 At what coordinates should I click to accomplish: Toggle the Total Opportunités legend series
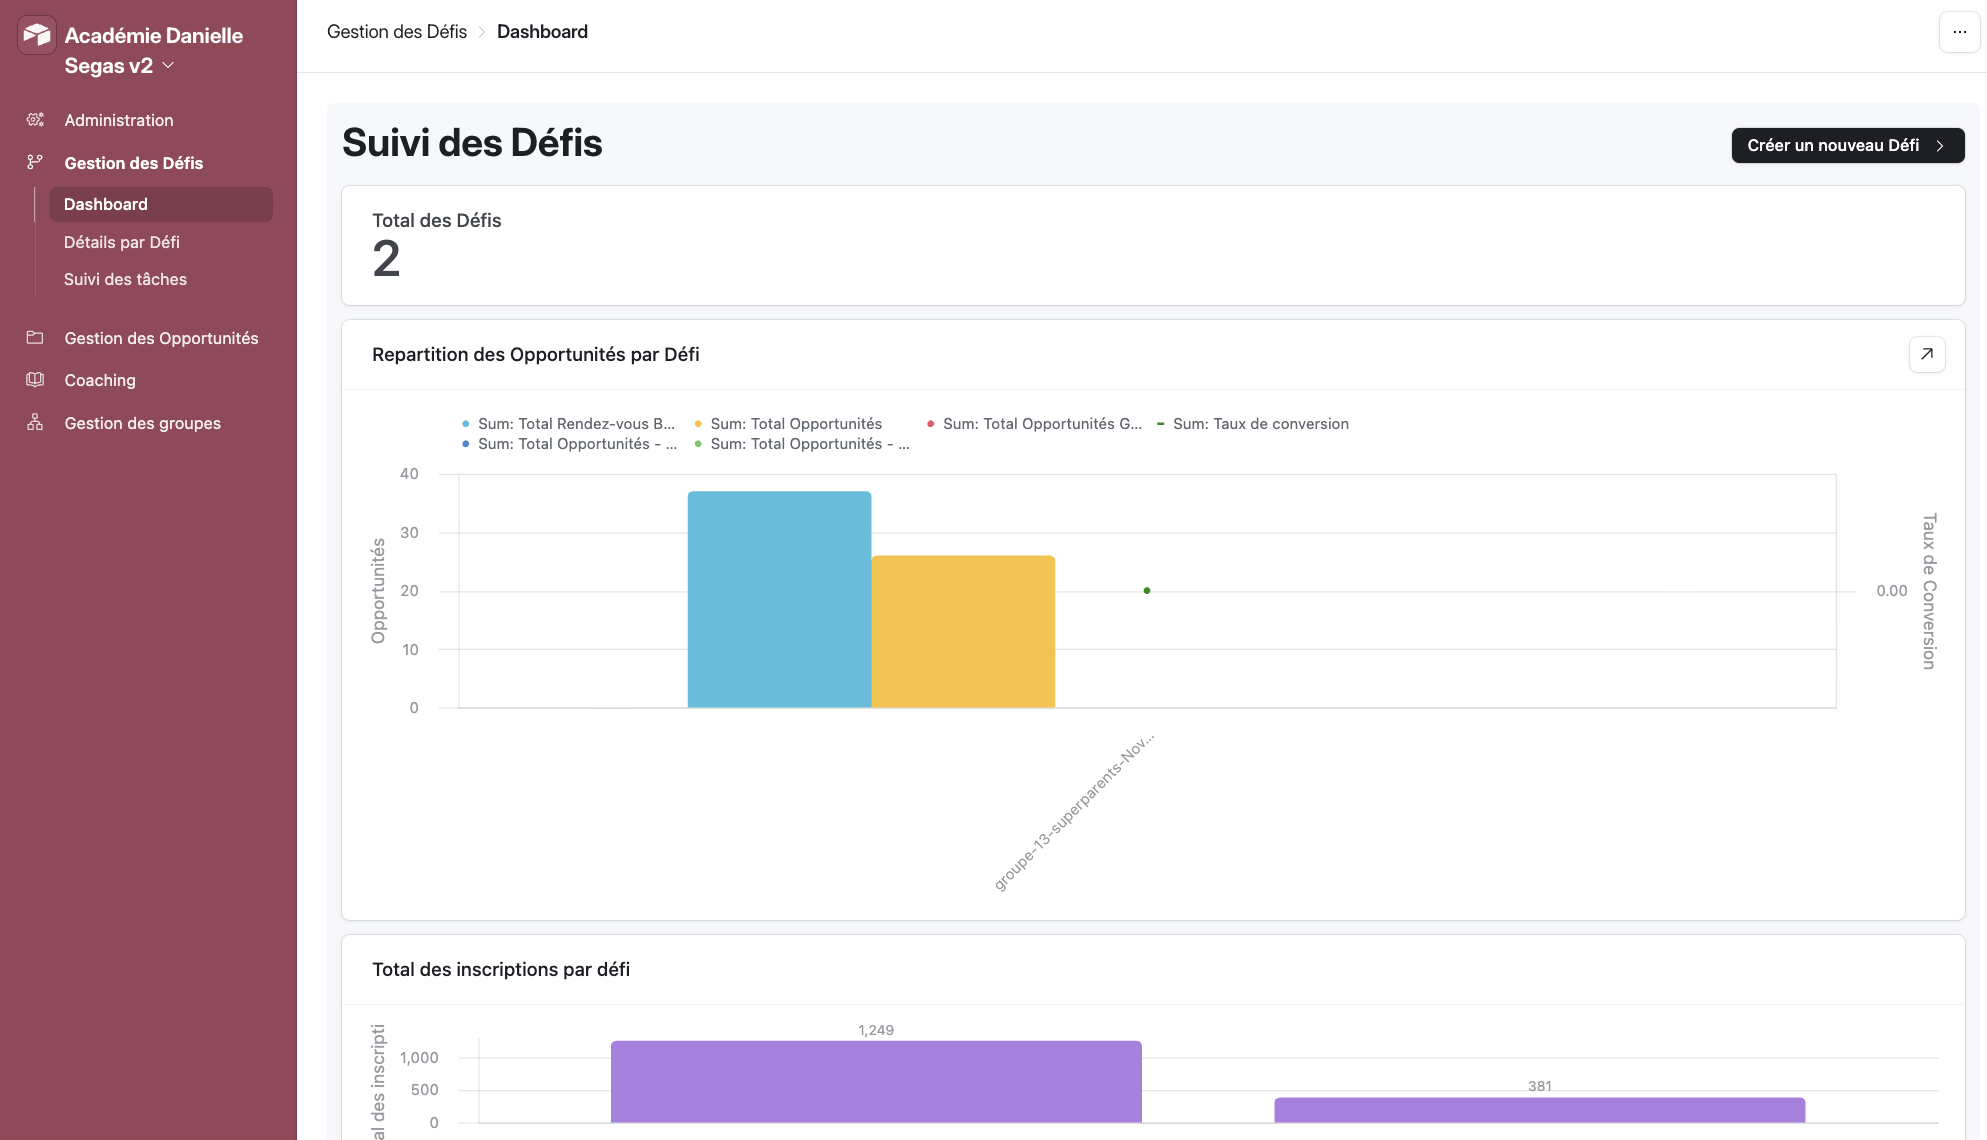click(x=795, y=423)
